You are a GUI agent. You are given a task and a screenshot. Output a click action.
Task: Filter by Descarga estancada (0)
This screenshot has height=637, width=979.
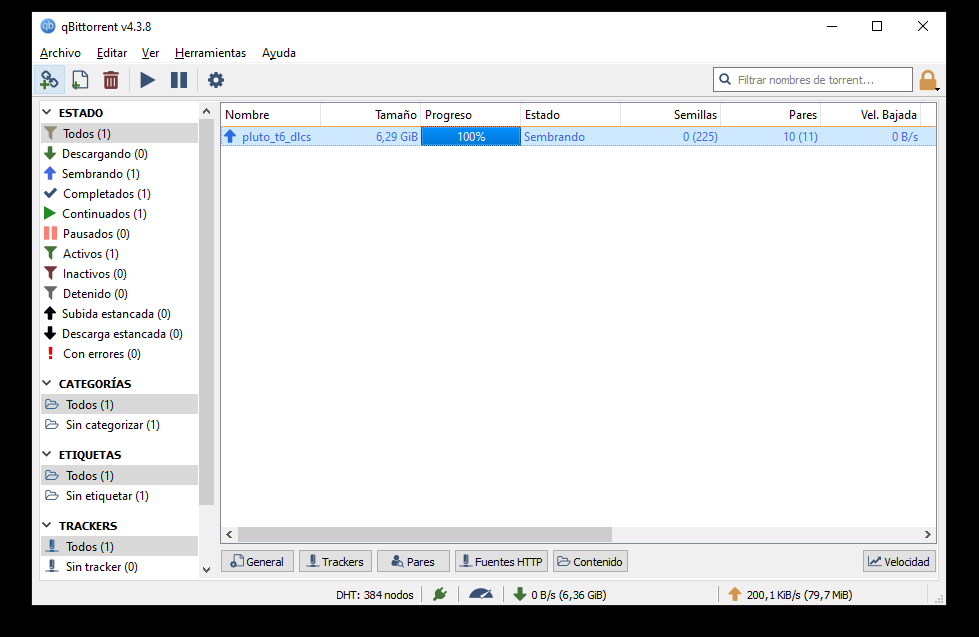(x=119, y=333)
